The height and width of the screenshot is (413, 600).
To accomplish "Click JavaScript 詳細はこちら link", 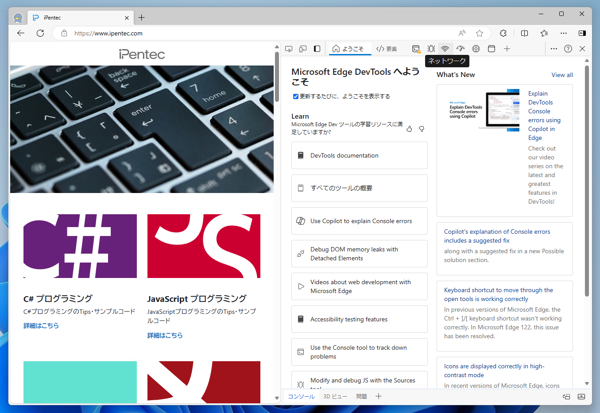I will point(165,335).
